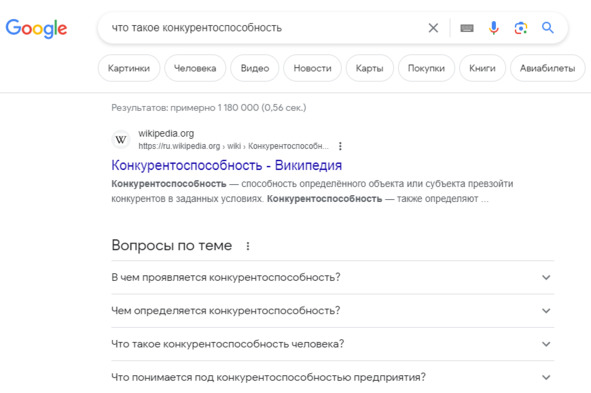
Task: Clear the search query with X icon
Action: [x=433, y=28]
